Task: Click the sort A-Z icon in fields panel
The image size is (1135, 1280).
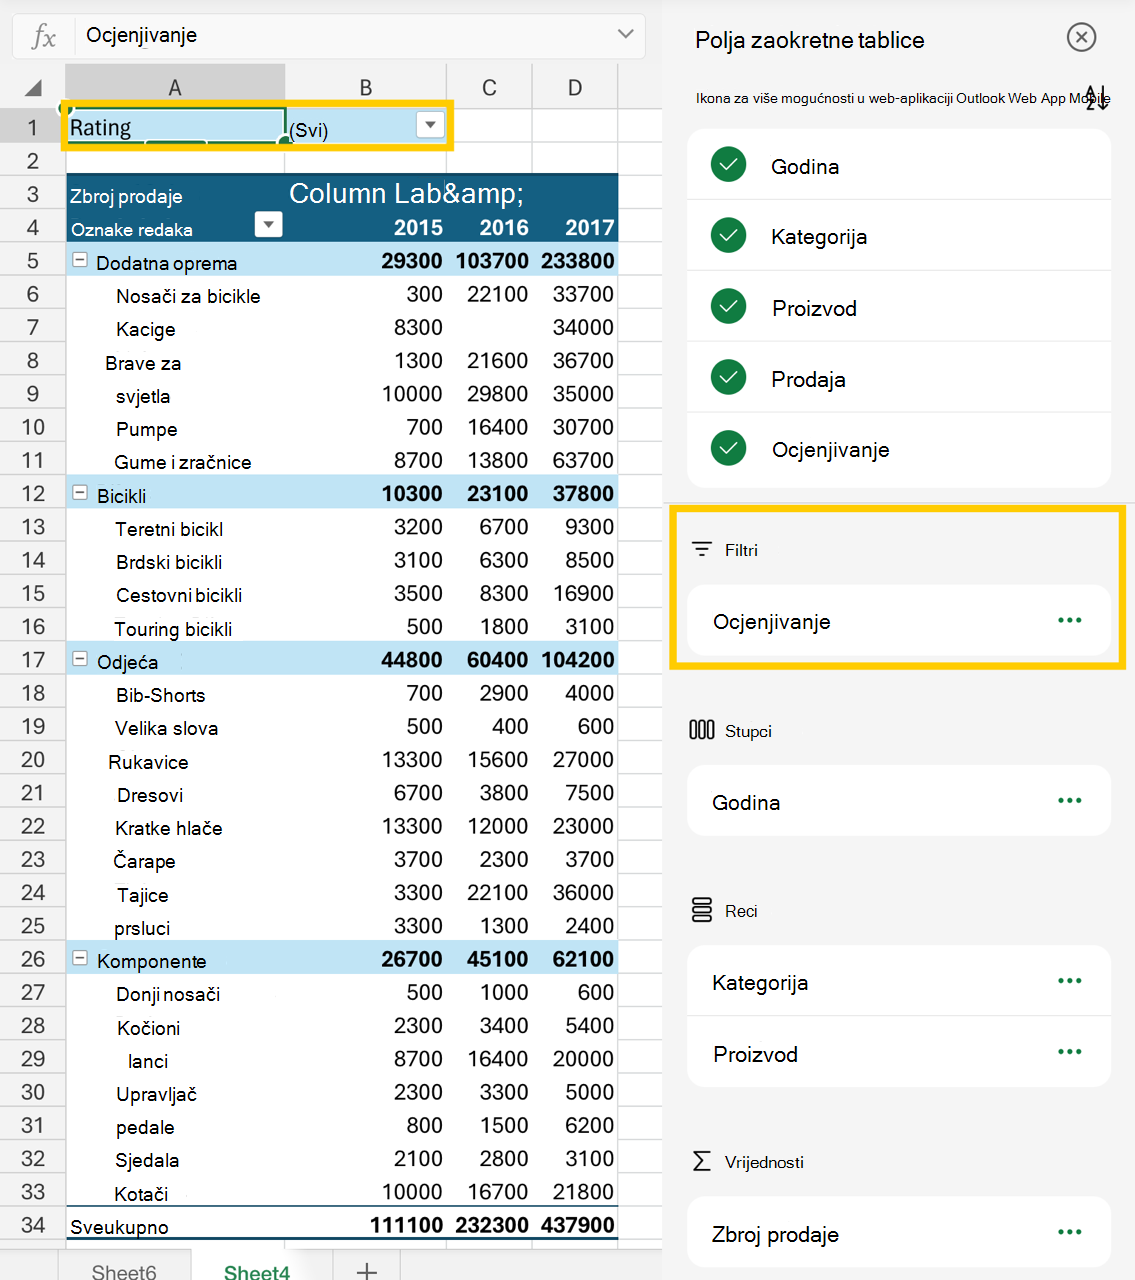Action: (x=1096, y=97)
